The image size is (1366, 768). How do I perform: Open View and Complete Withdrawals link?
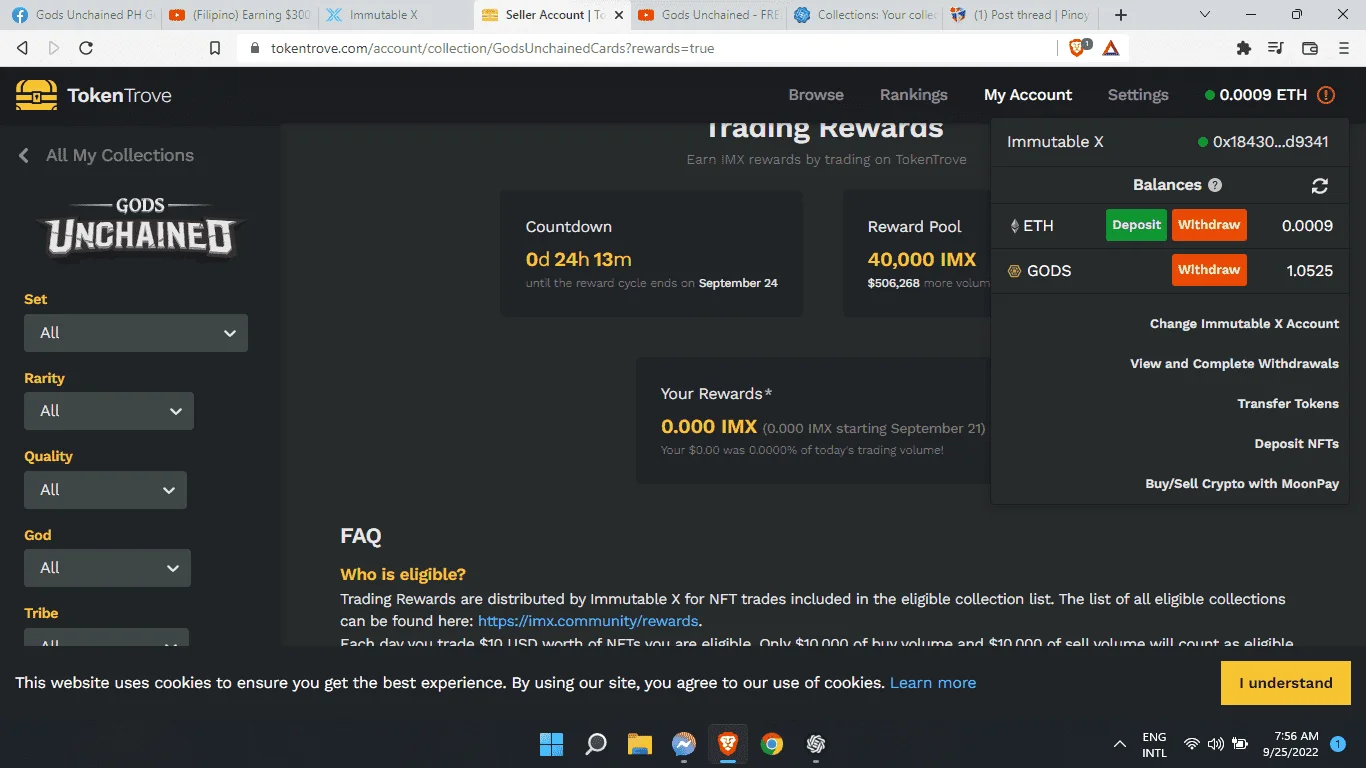[1234, 364]
